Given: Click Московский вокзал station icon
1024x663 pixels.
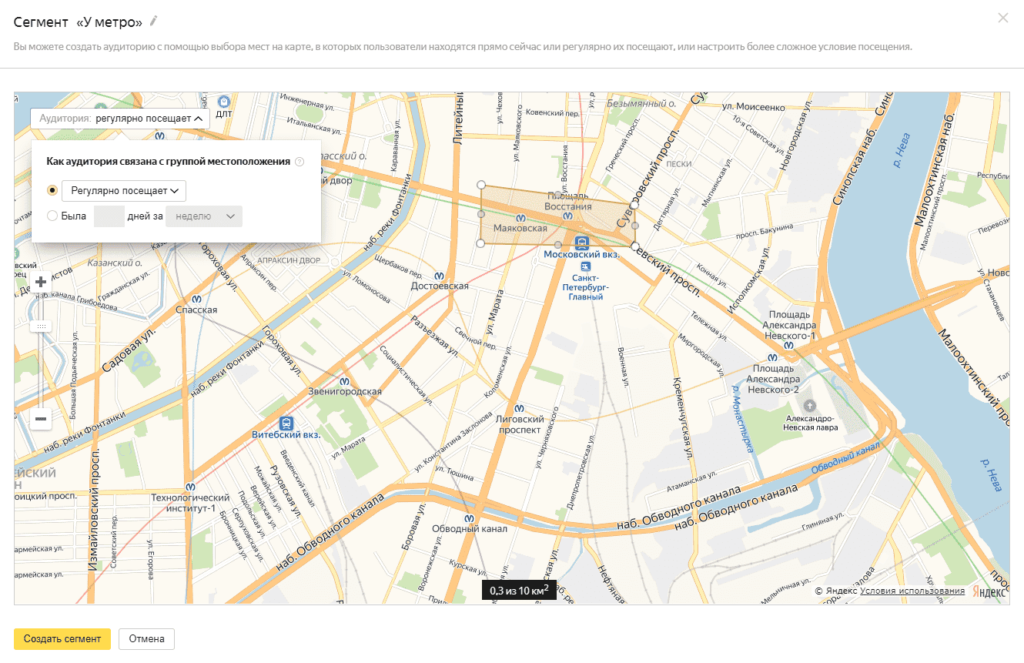Looking at the screenshot, I should pyautogui.click(x=581, y=243).
